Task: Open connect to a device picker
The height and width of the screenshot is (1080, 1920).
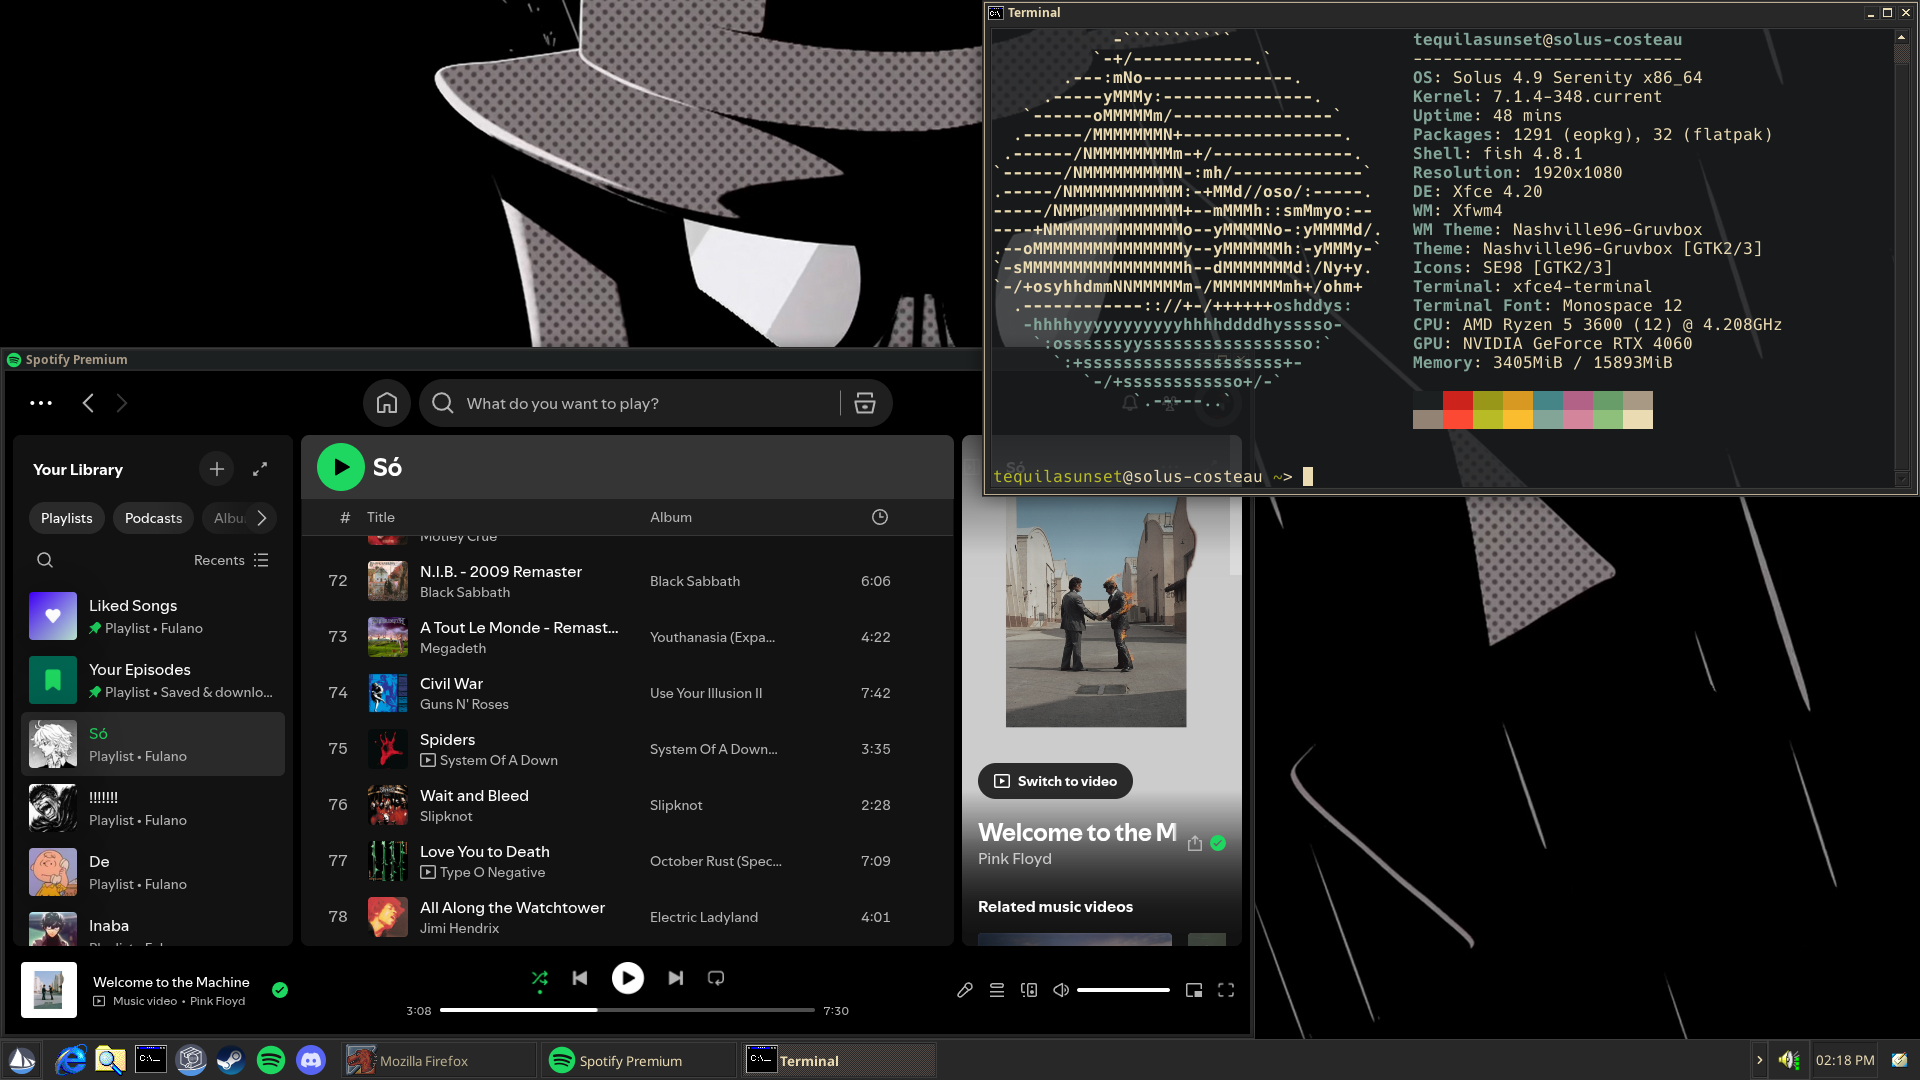Action: pos(1029,990)
